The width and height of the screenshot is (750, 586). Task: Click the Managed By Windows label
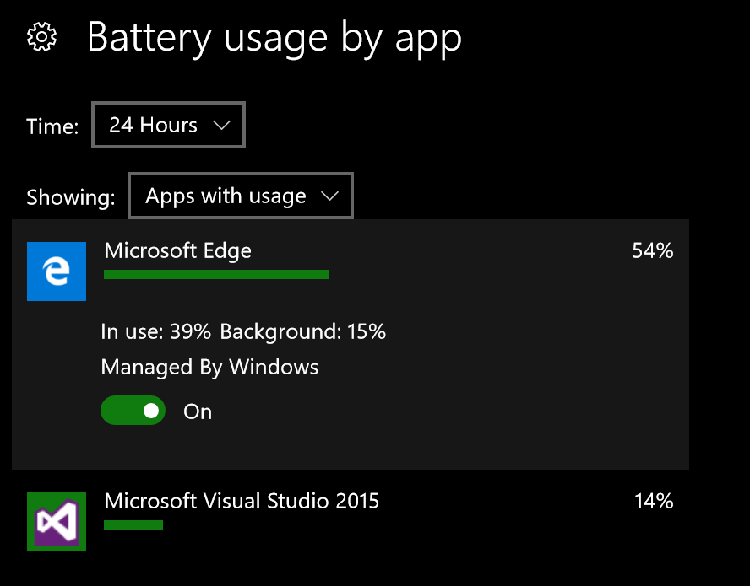[x=210, y=367]
